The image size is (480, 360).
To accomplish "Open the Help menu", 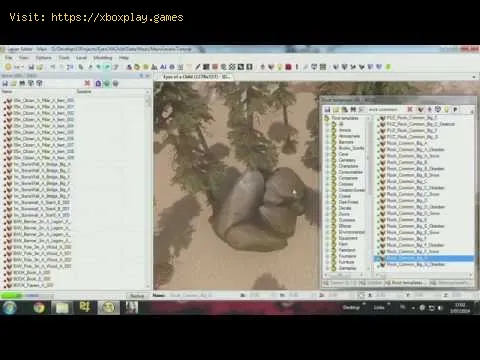I will pyautogui.click(x=124, y=58).
